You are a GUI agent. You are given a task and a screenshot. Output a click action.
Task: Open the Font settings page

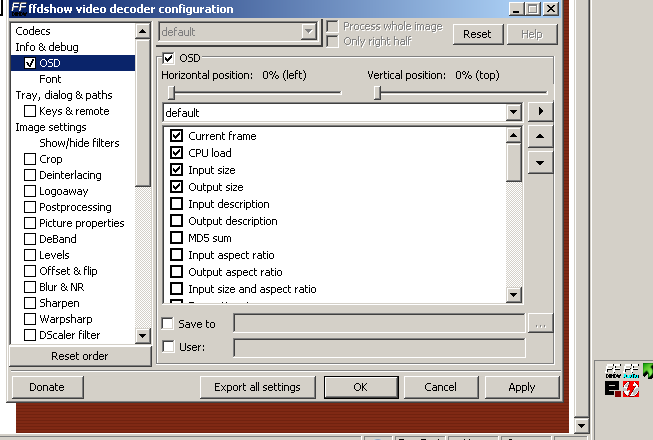tap(50, 79)
